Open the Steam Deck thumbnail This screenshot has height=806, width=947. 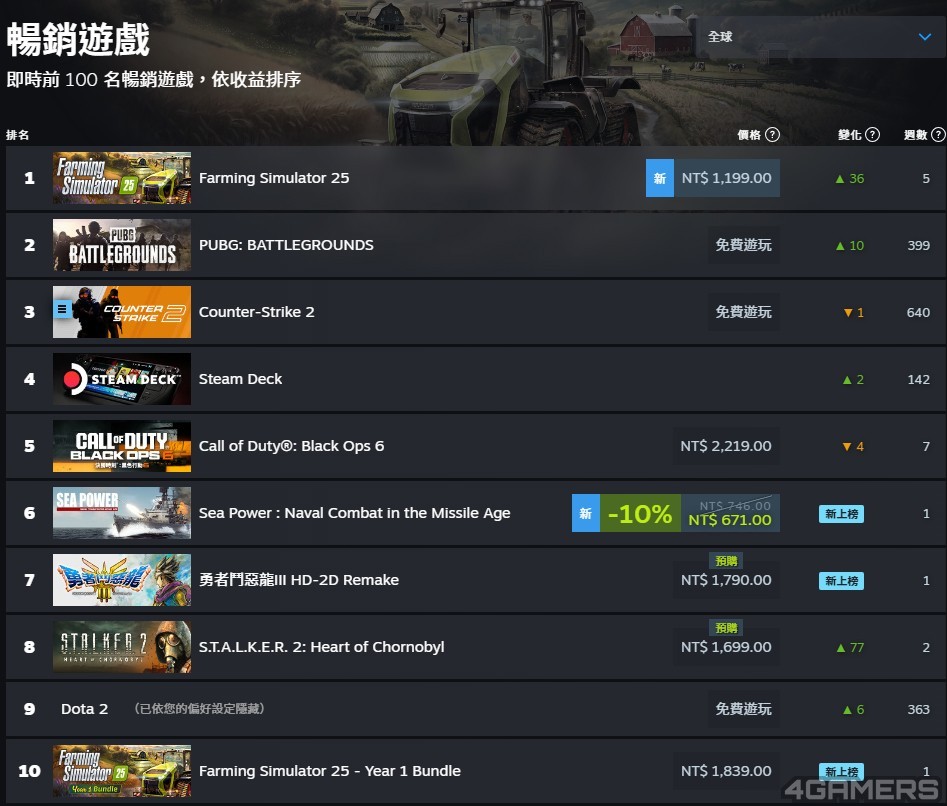(x=122, y=379)
